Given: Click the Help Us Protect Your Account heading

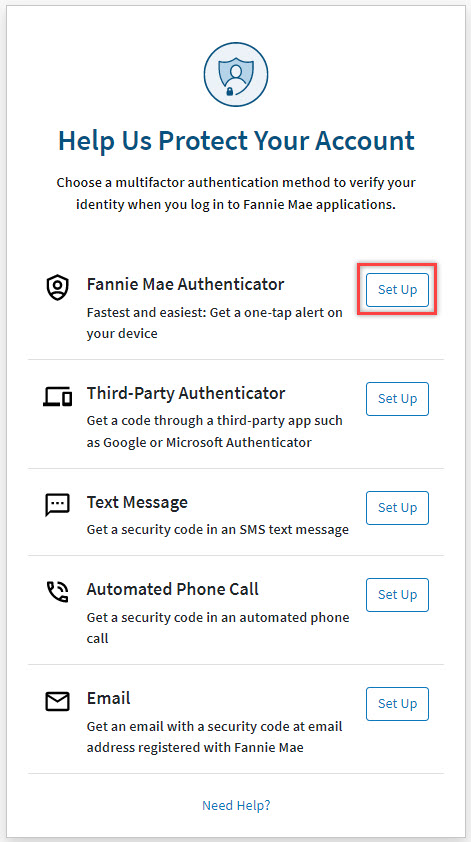Looking at the screenshot, I should 236,141.
